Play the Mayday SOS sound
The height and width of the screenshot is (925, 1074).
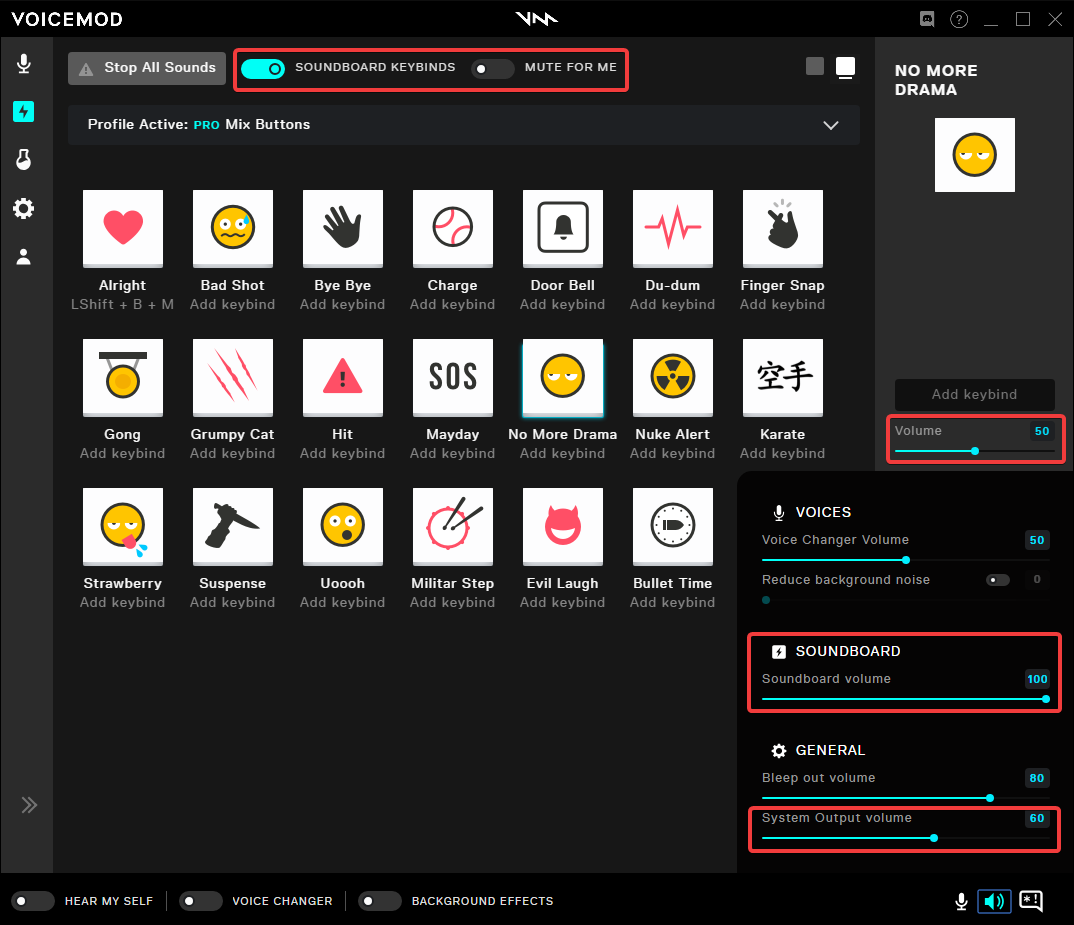pyautogui.click(x=453, y=378)
